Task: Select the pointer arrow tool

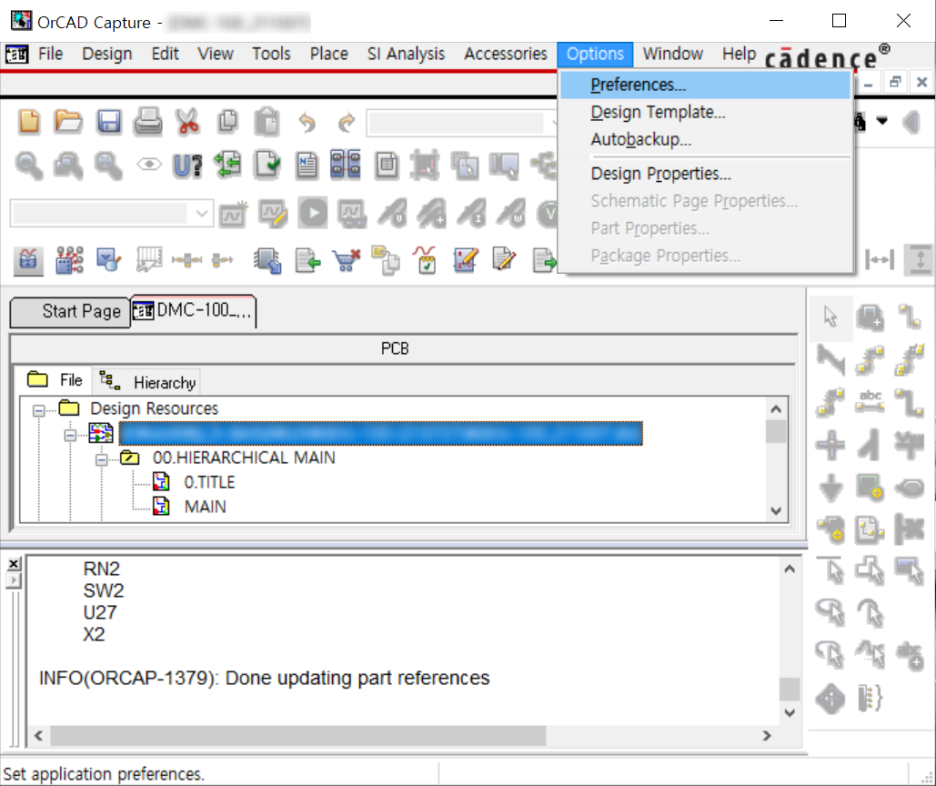Action: (x=830, y=316)
